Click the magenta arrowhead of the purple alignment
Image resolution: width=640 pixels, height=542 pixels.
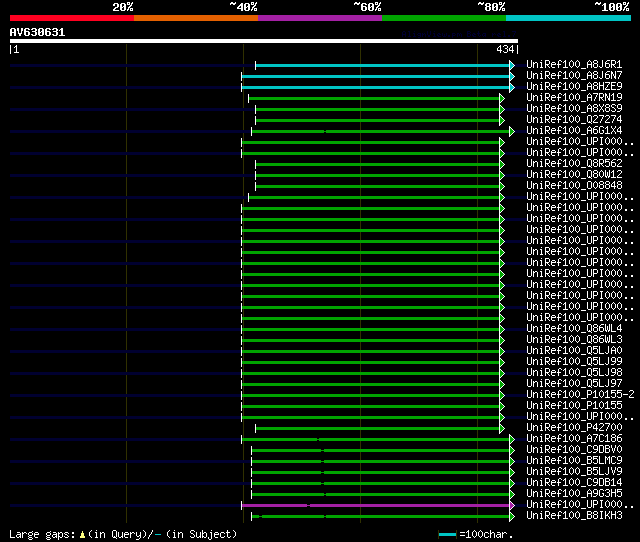[x=512, y=506]
